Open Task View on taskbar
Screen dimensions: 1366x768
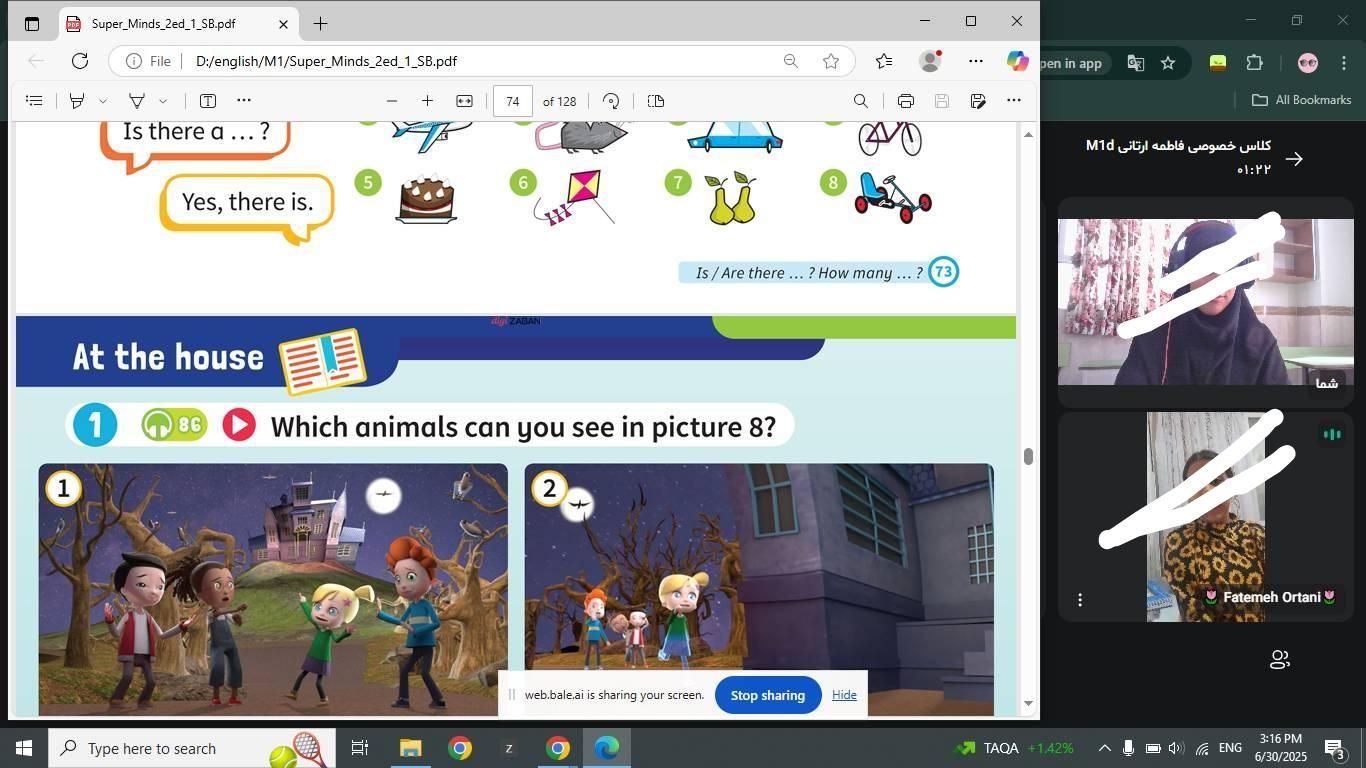click(360, 748)
